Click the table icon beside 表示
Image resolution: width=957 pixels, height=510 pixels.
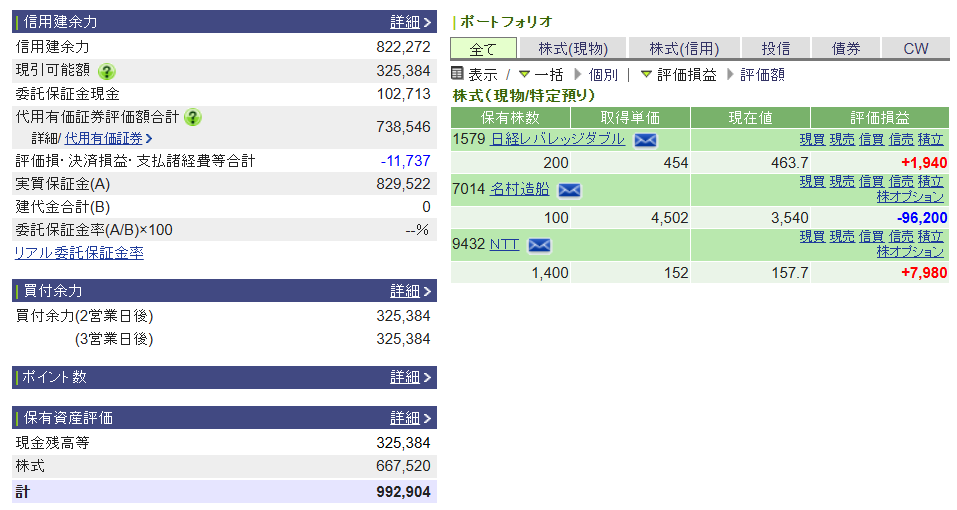[x=458, y=74]
